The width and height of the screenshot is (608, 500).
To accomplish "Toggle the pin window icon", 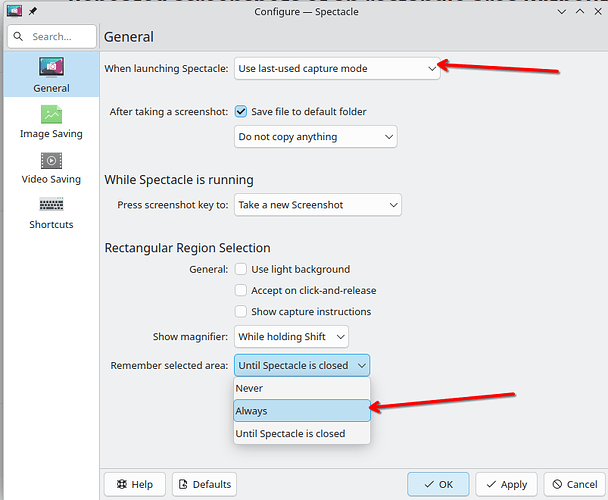I will point(33,12).
